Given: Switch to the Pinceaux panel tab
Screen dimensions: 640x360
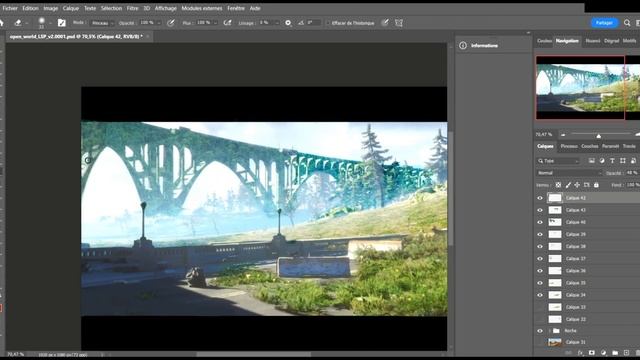Looking at the screenshot, I should tap(569, 146).
